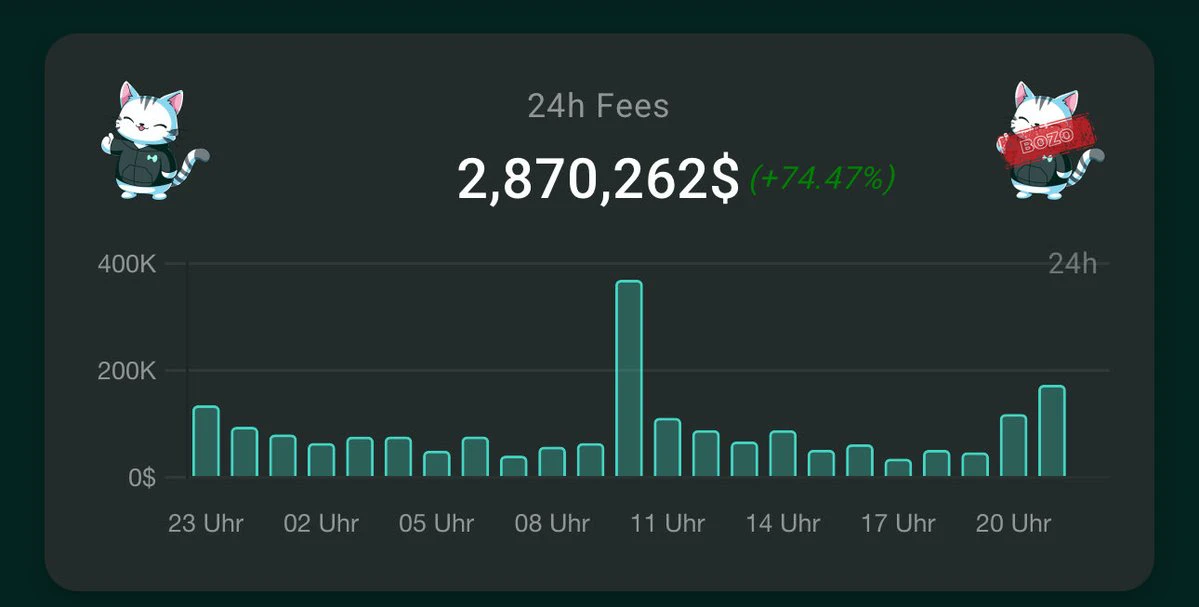1199x607 pixels.
Task: Click the "23 Uhr" time label
Action: pyautogui.click(x=206, y=524)
